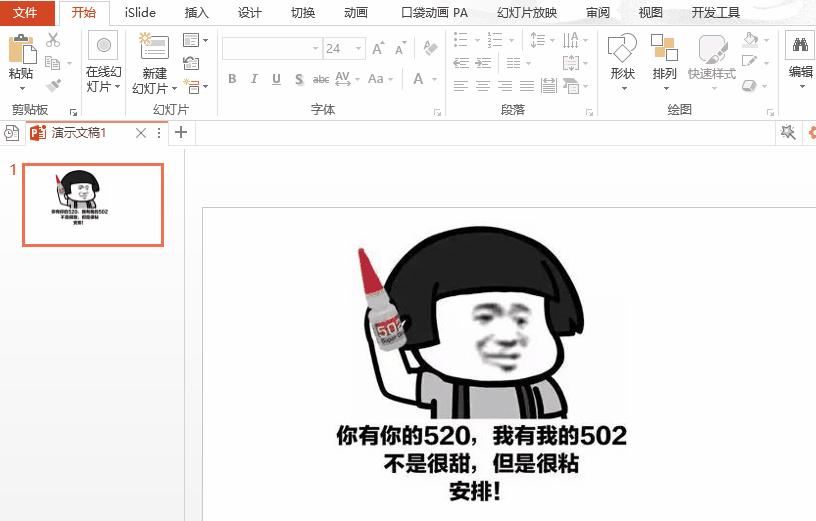The height and width of the screenshot is (521, 816).
Task: Close the 演示文稿1 document tab
Action: point(141,133)
